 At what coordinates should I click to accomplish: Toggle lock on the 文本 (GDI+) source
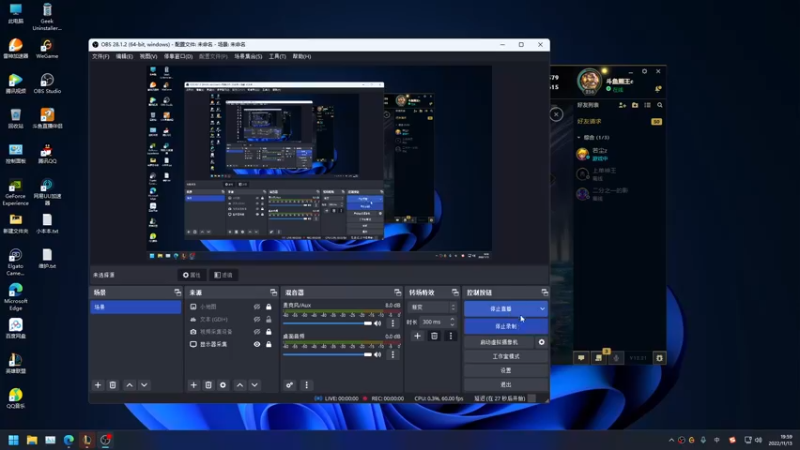(269, 319)
